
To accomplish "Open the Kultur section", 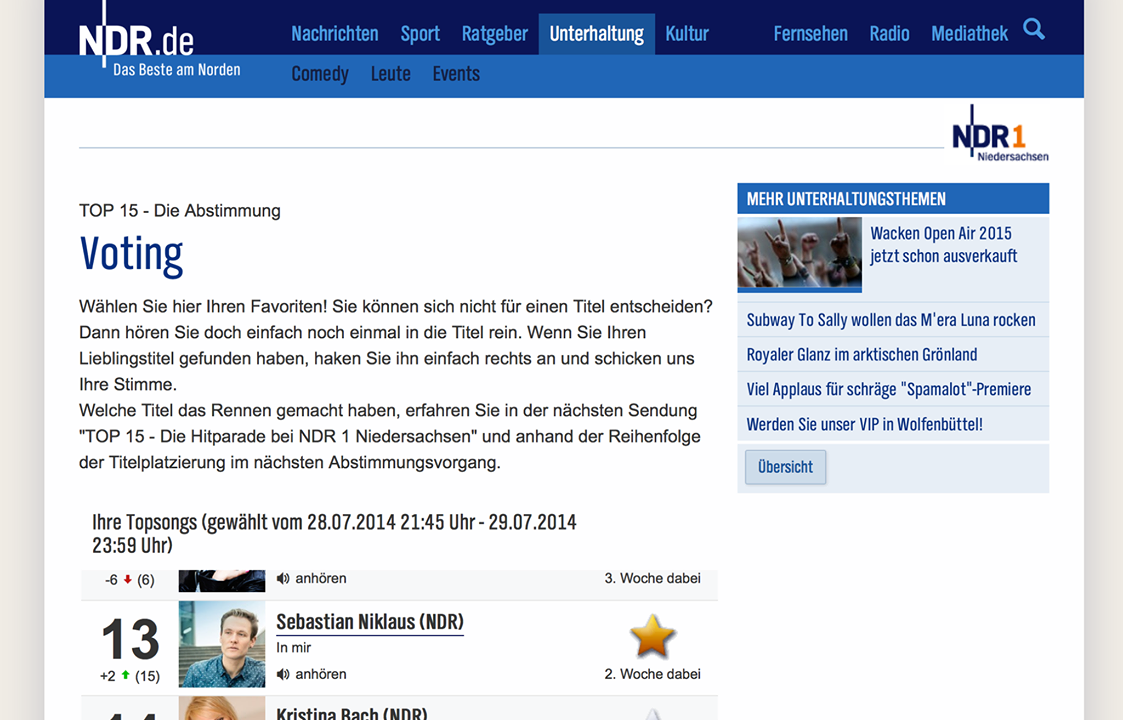I will (687, 34).
